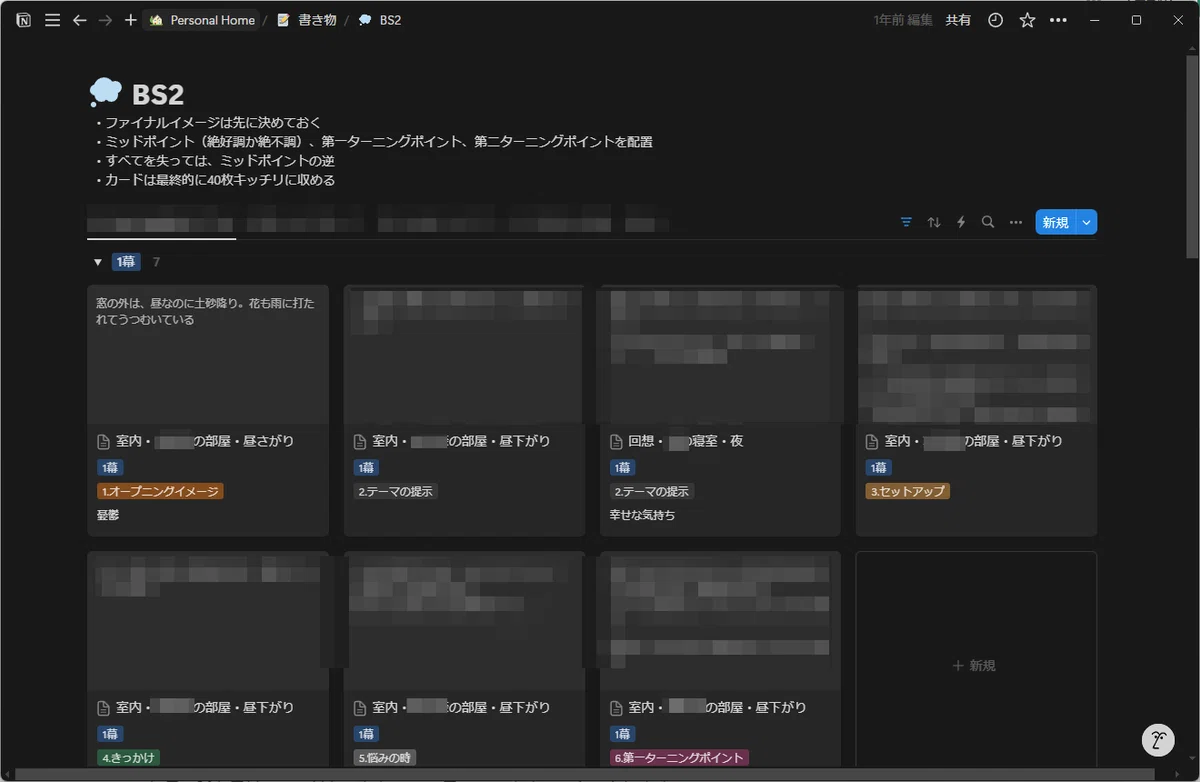Click the 3.セットアップ tag

tap(907, 491)
